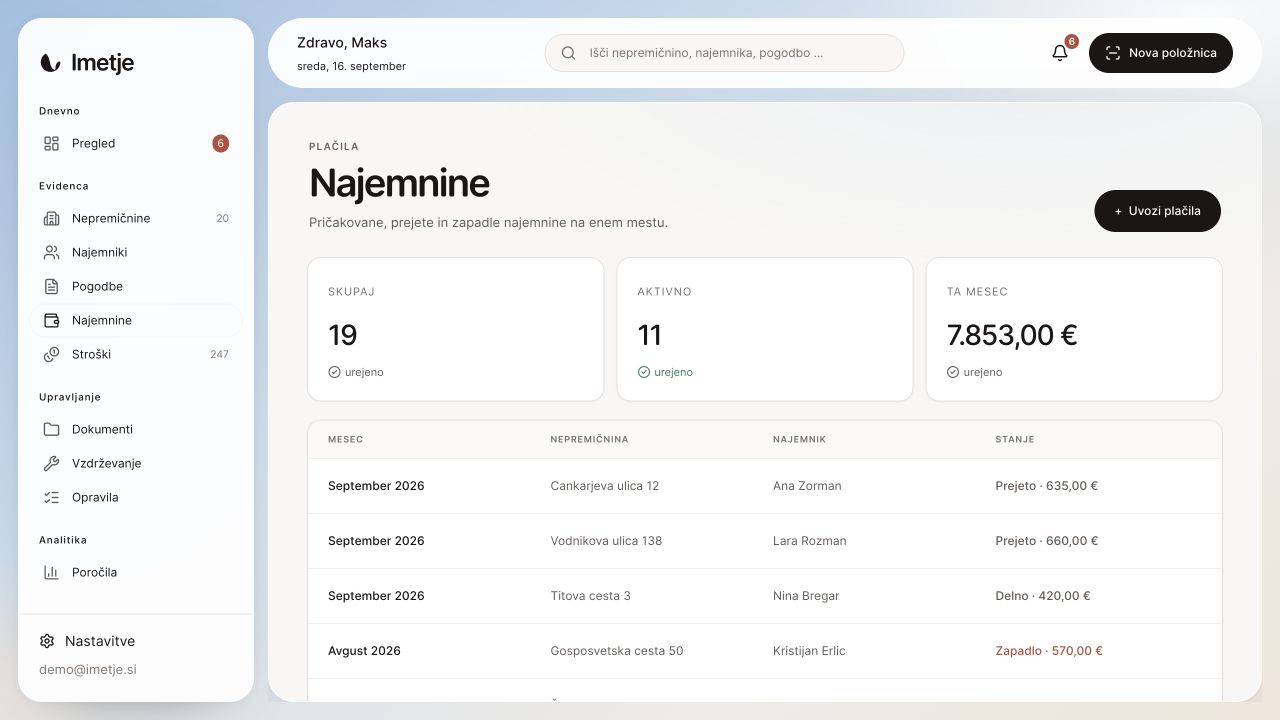Click the Skupaj summary card

click(456, 329)
